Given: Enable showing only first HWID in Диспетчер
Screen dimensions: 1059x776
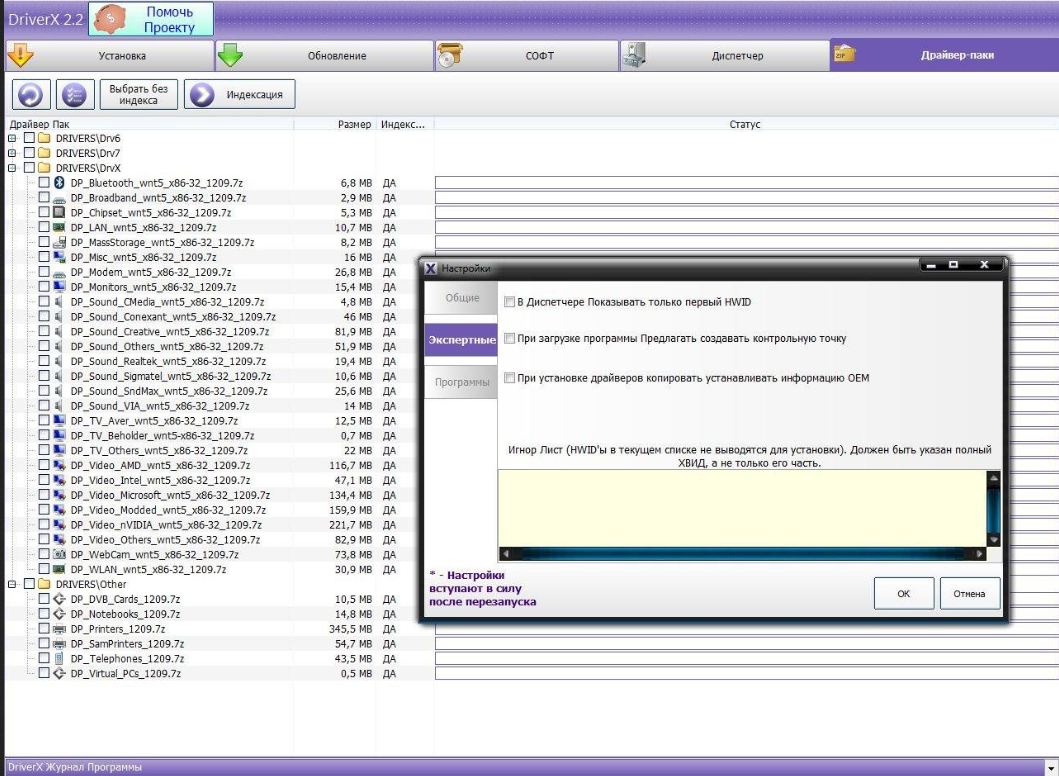Looking at the screenshot, I should coord(510,302).
